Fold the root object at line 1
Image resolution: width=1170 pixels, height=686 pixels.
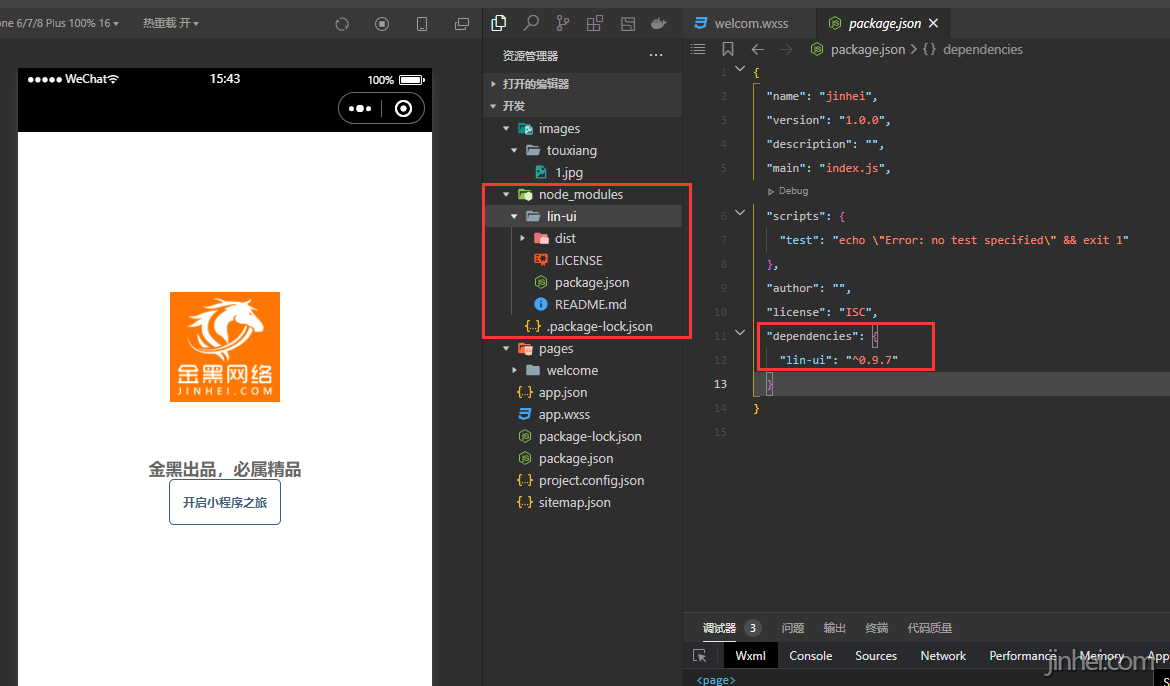tap(739, 69)
